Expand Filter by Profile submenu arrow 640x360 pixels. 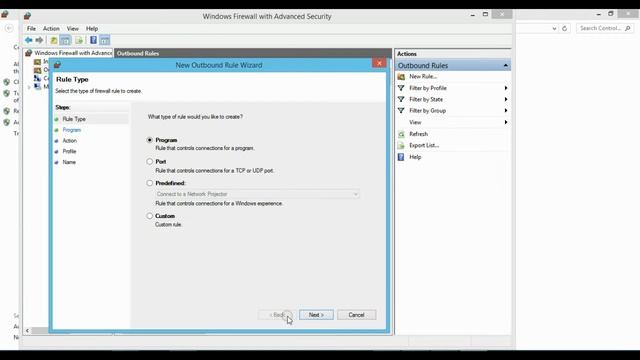(x=506, y=88)
